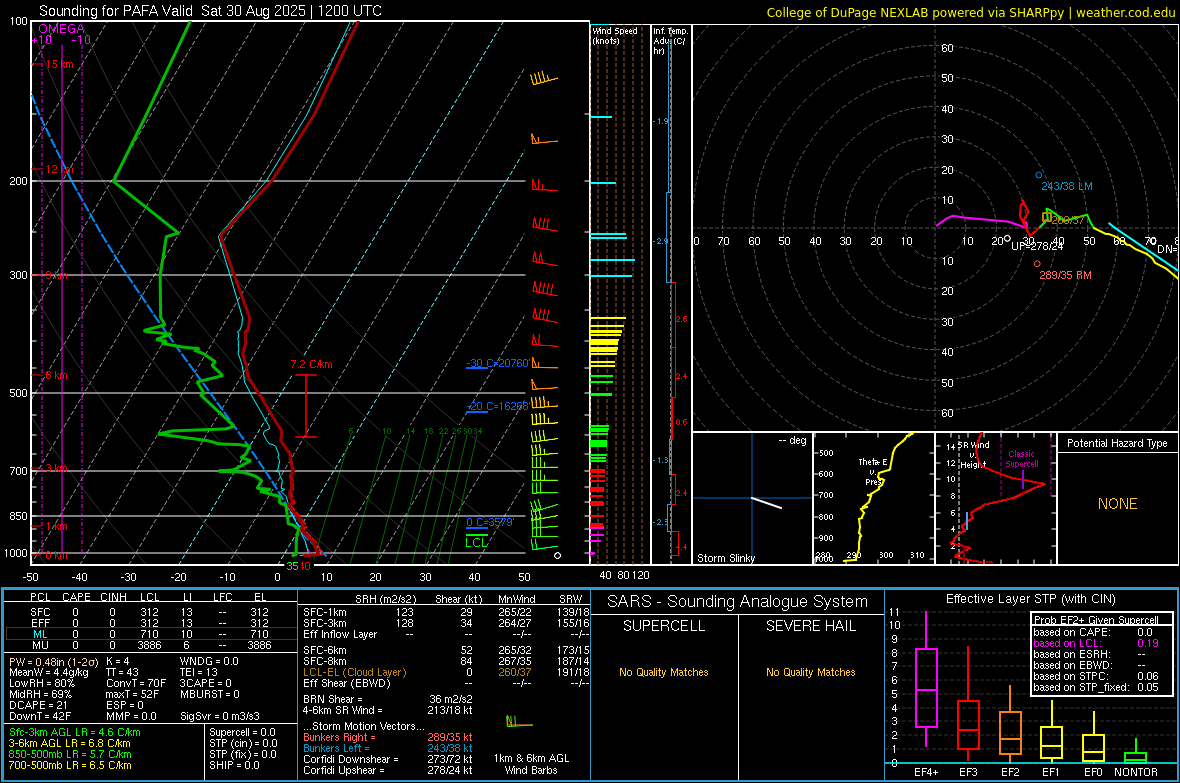The image size is (1180, 783).
Task: Click the 'Storm Slinky' panel label
Action: click(x=725, y=558)
